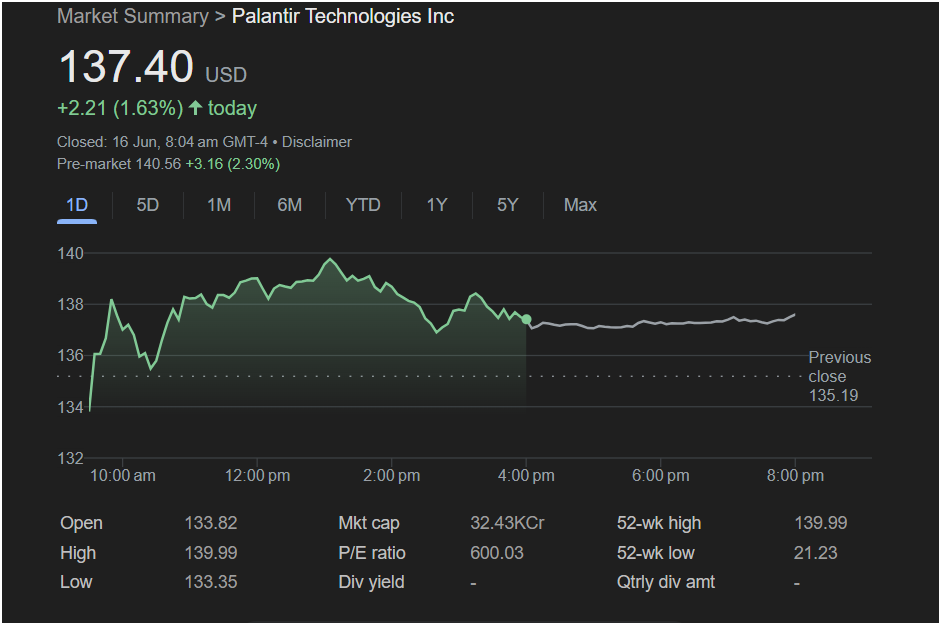Click the Open value 133.82
Viewport: 941px width, 625px height.
211,523
